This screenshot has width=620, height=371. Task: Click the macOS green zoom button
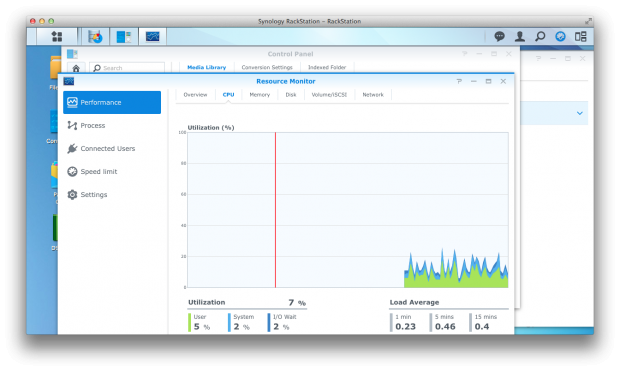pyautogui.click(x=51, y=21)
